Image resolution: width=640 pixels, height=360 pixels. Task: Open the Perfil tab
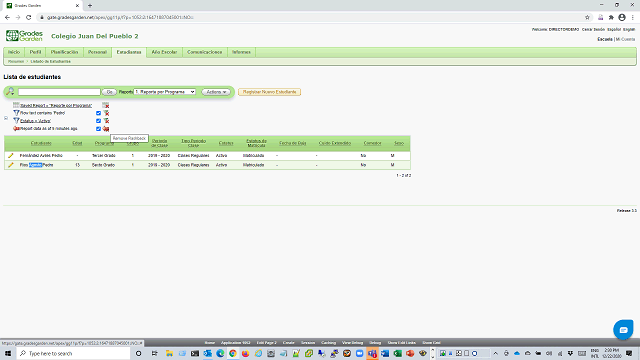(x=36, y=52)
